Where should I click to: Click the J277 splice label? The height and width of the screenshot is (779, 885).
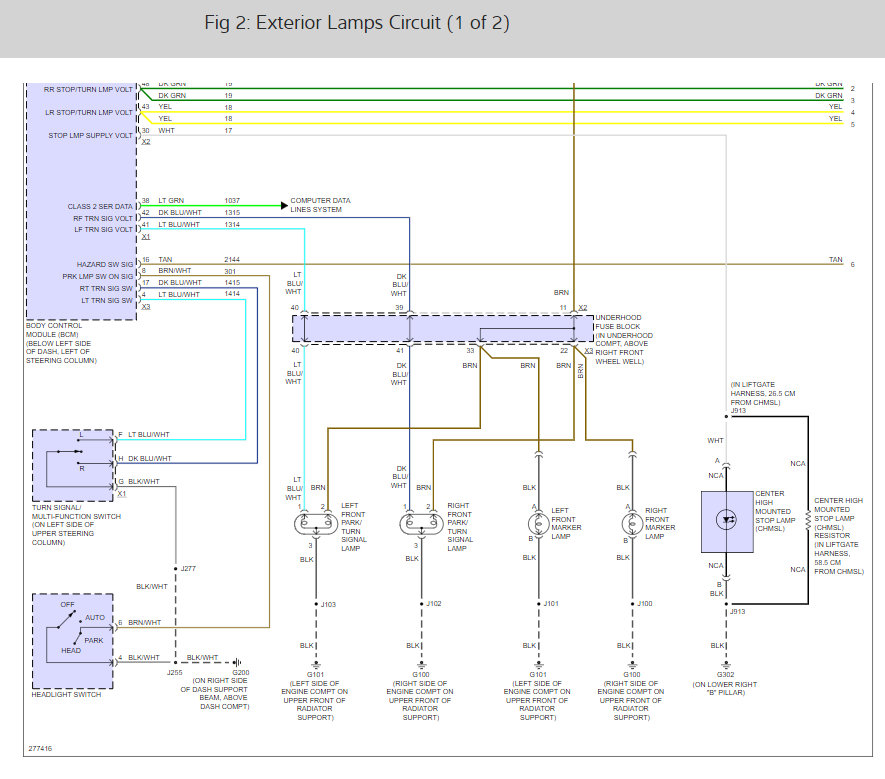(189, 568)
